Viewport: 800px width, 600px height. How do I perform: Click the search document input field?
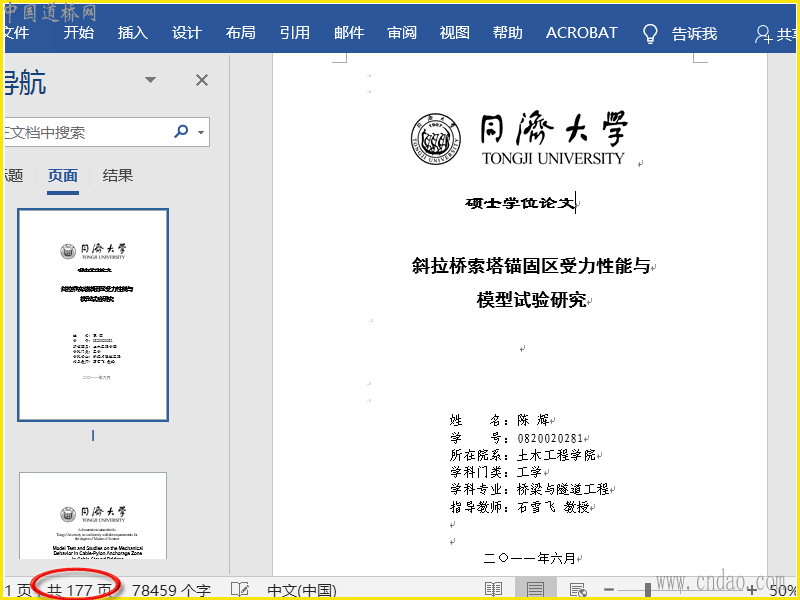[87, 132]
